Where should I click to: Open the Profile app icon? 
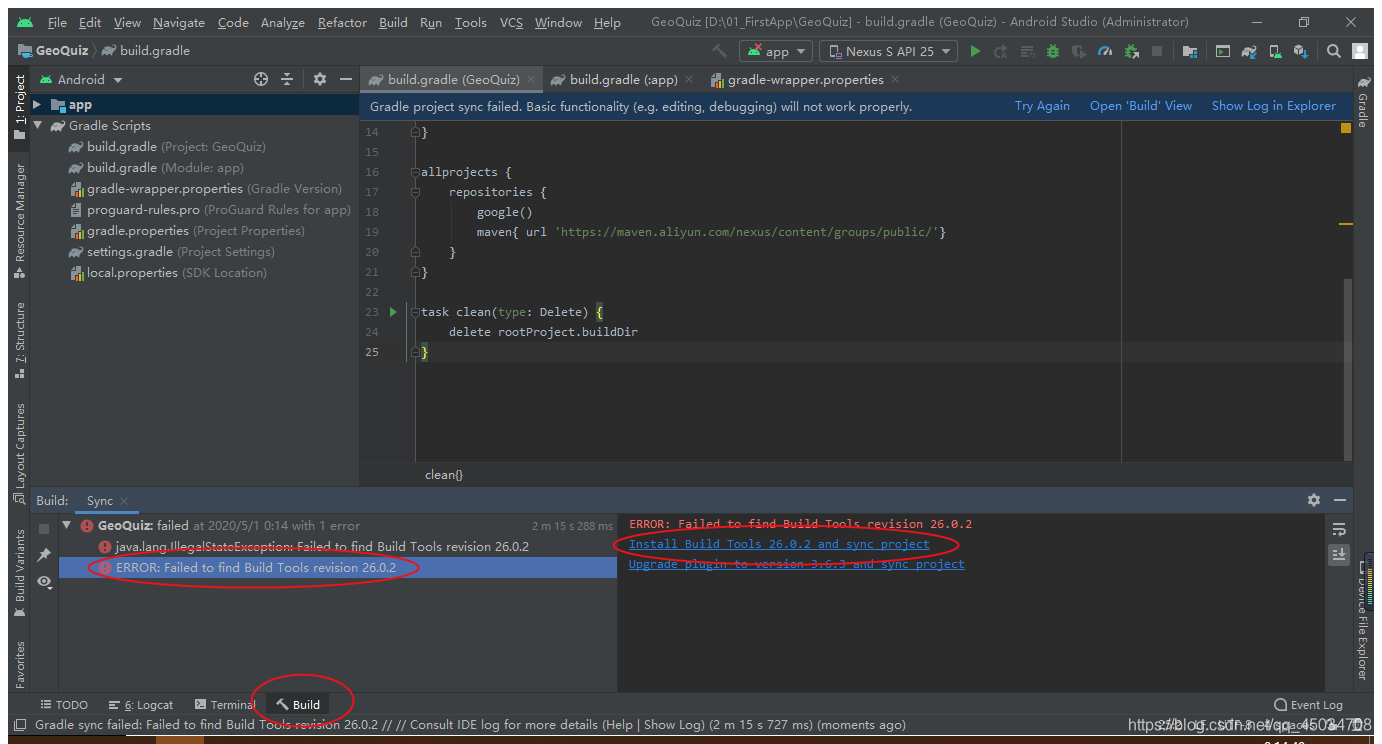click(x=1105, y=50)
